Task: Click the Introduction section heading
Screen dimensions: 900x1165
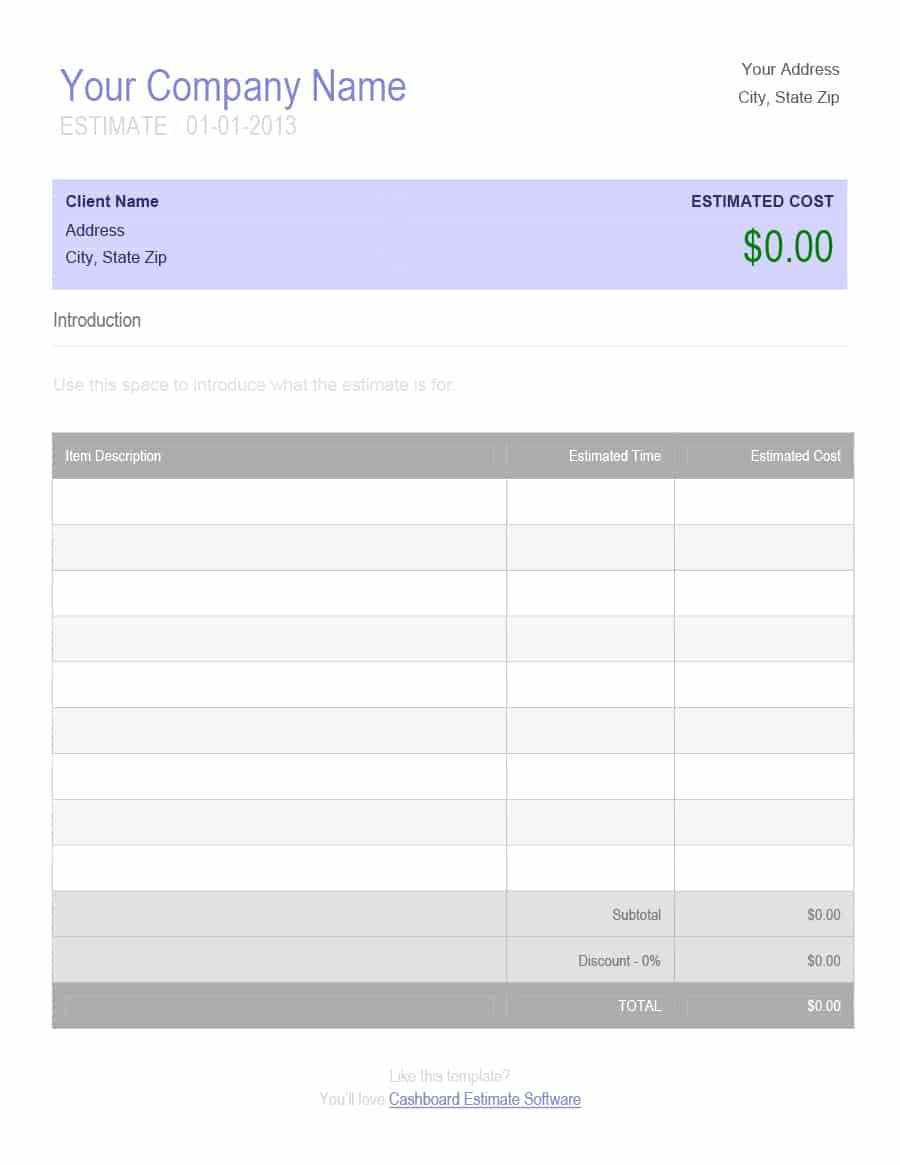Action: pyautogui.click(x=97, y=320)
